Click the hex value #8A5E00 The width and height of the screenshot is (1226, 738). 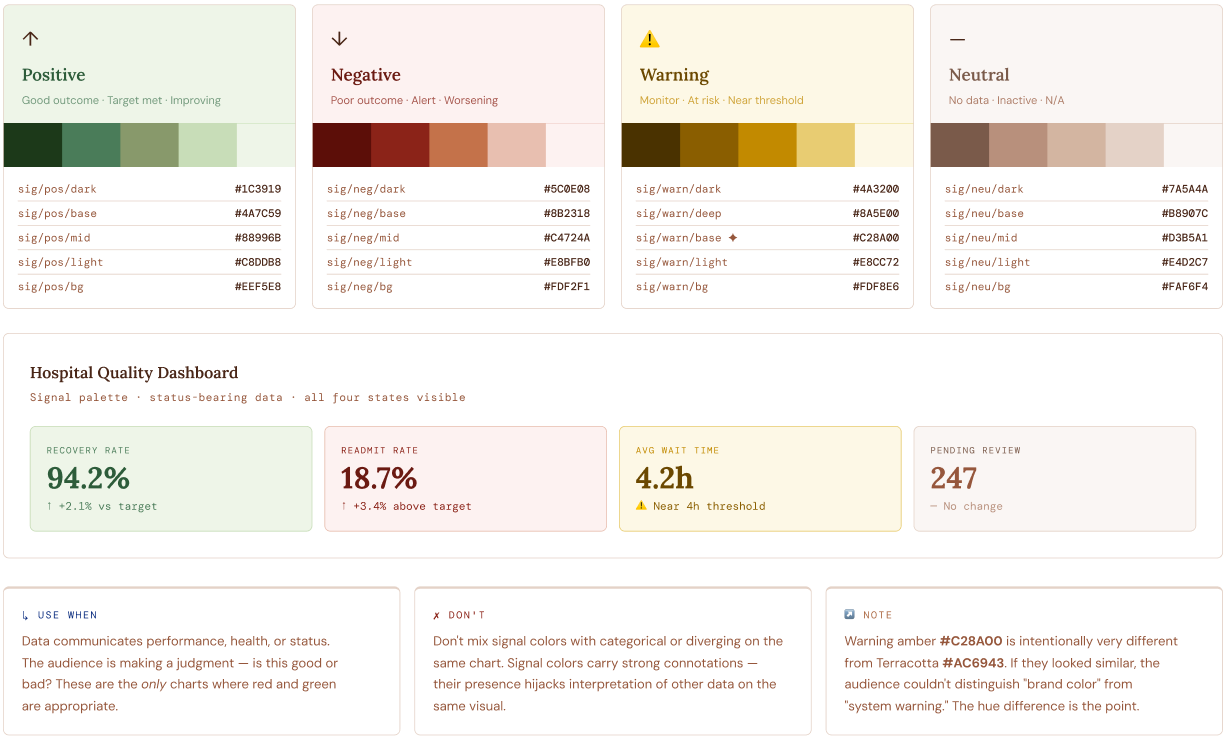[876, 213]
